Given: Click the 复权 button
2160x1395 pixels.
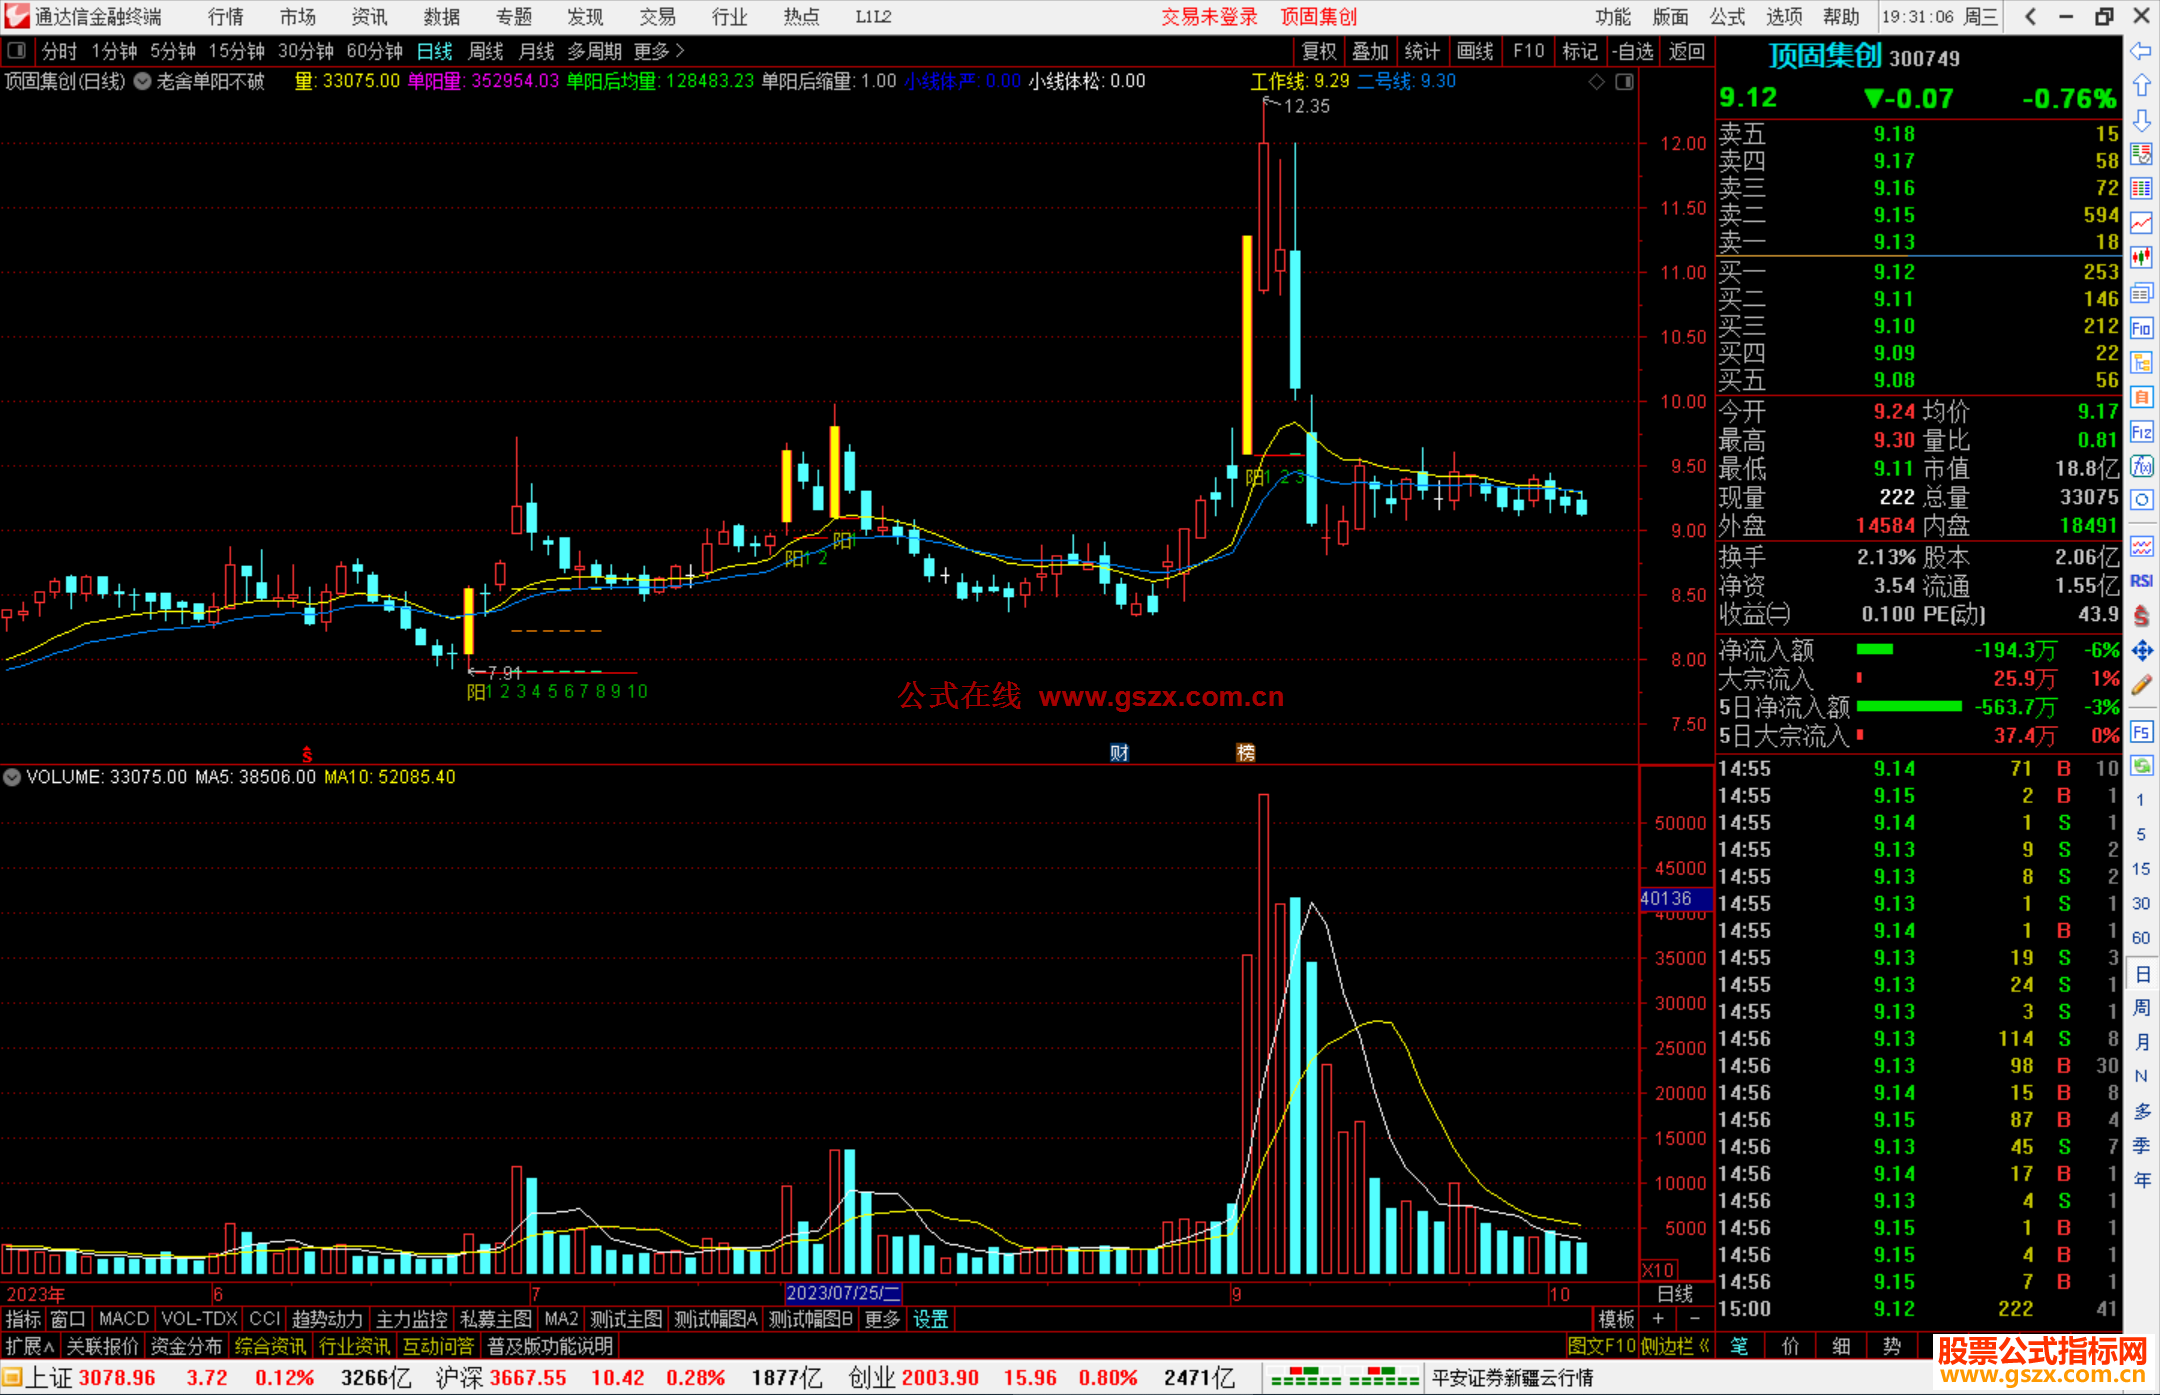Looking at the screenshot, I should tap(1318, 51).
